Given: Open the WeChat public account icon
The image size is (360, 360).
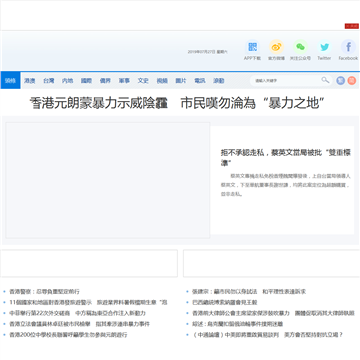Looking at the screenshot, I should point(300,47).
